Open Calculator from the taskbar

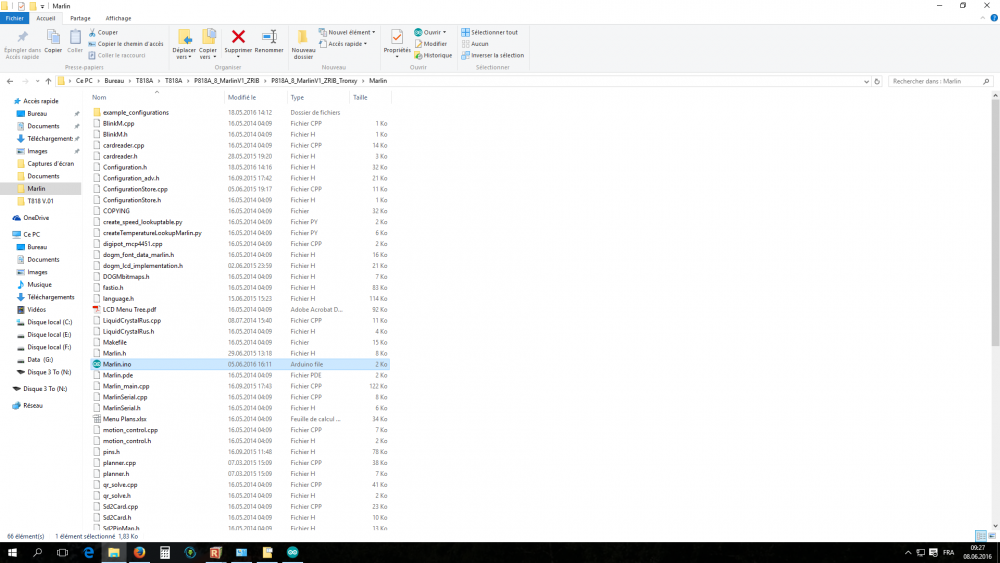click(165, 552)
